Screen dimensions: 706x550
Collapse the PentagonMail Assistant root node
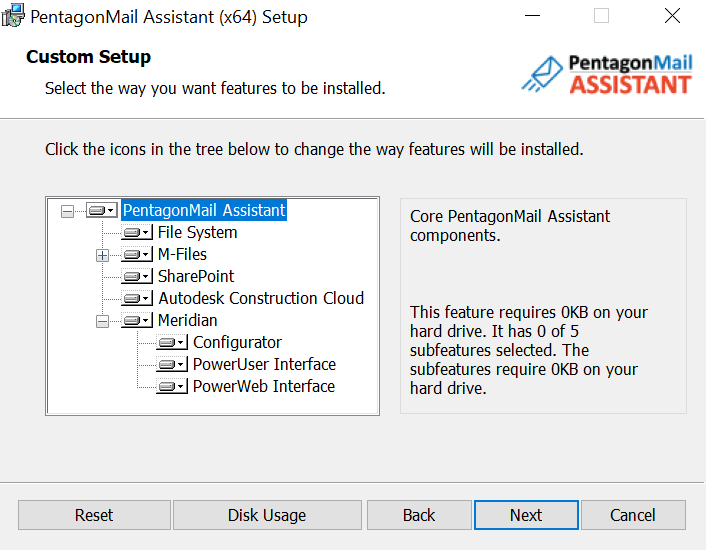tap(68, 212)
